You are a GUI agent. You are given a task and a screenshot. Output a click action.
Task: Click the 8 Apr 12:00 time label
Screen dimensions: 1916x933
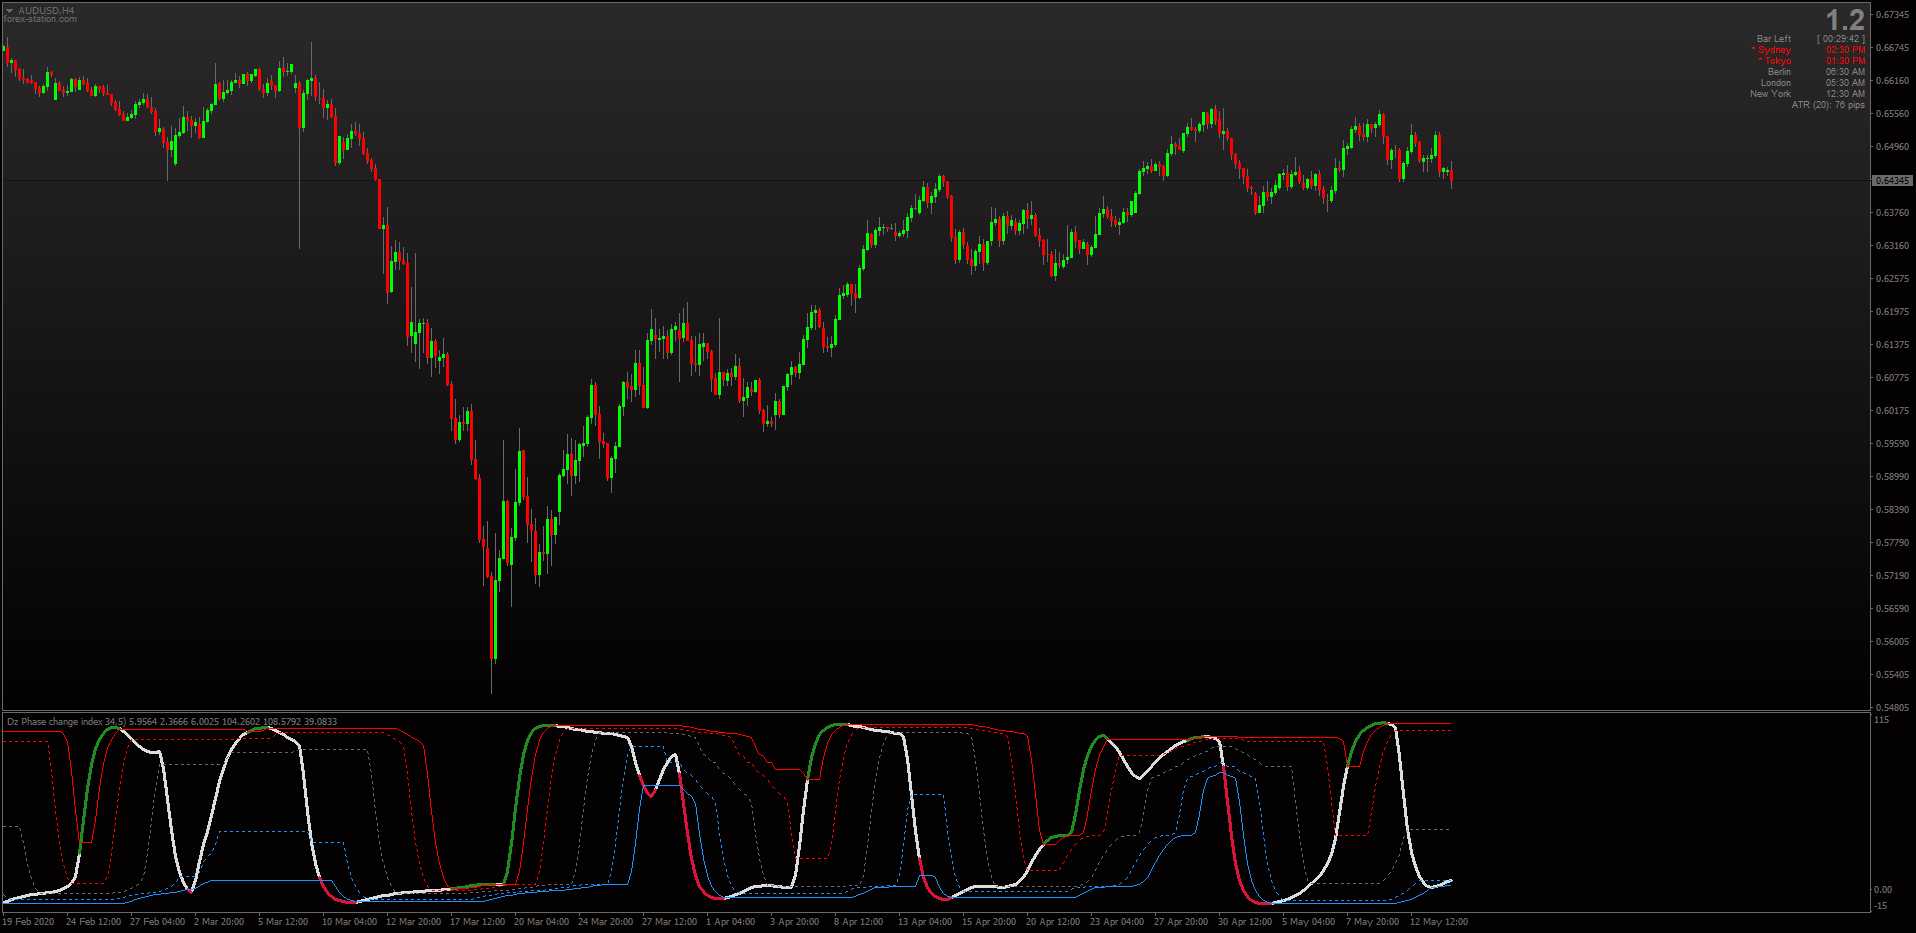tap(859, 922)
